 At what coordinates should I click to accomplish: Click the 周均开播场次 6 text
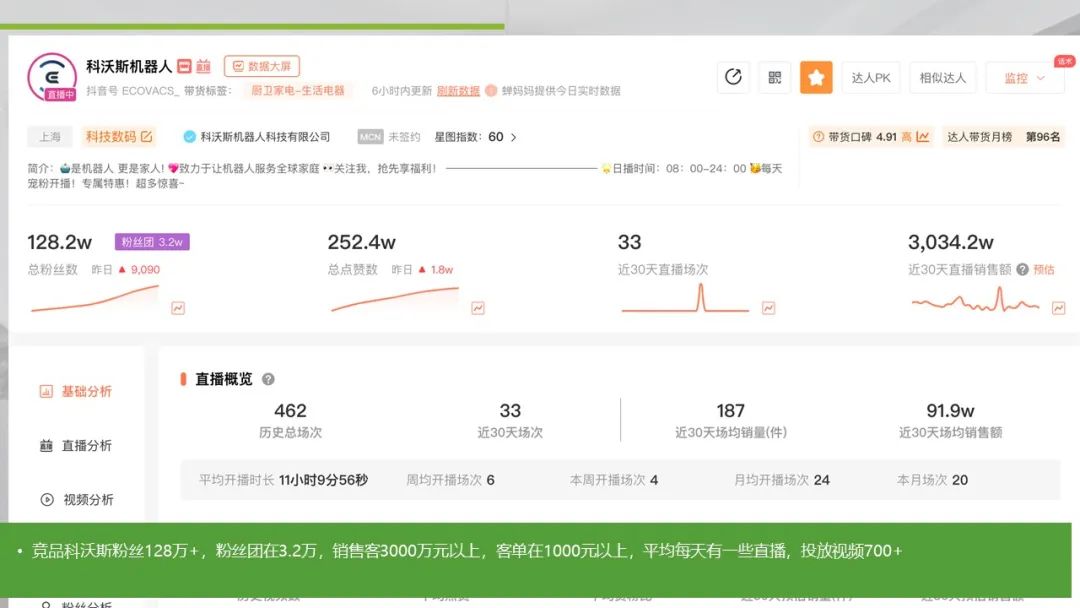[x=450, y=480]
